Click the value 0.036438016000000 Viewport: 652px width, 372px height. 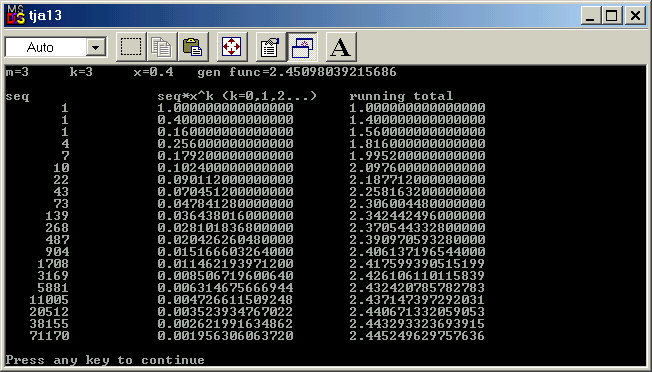pos(225,216)
